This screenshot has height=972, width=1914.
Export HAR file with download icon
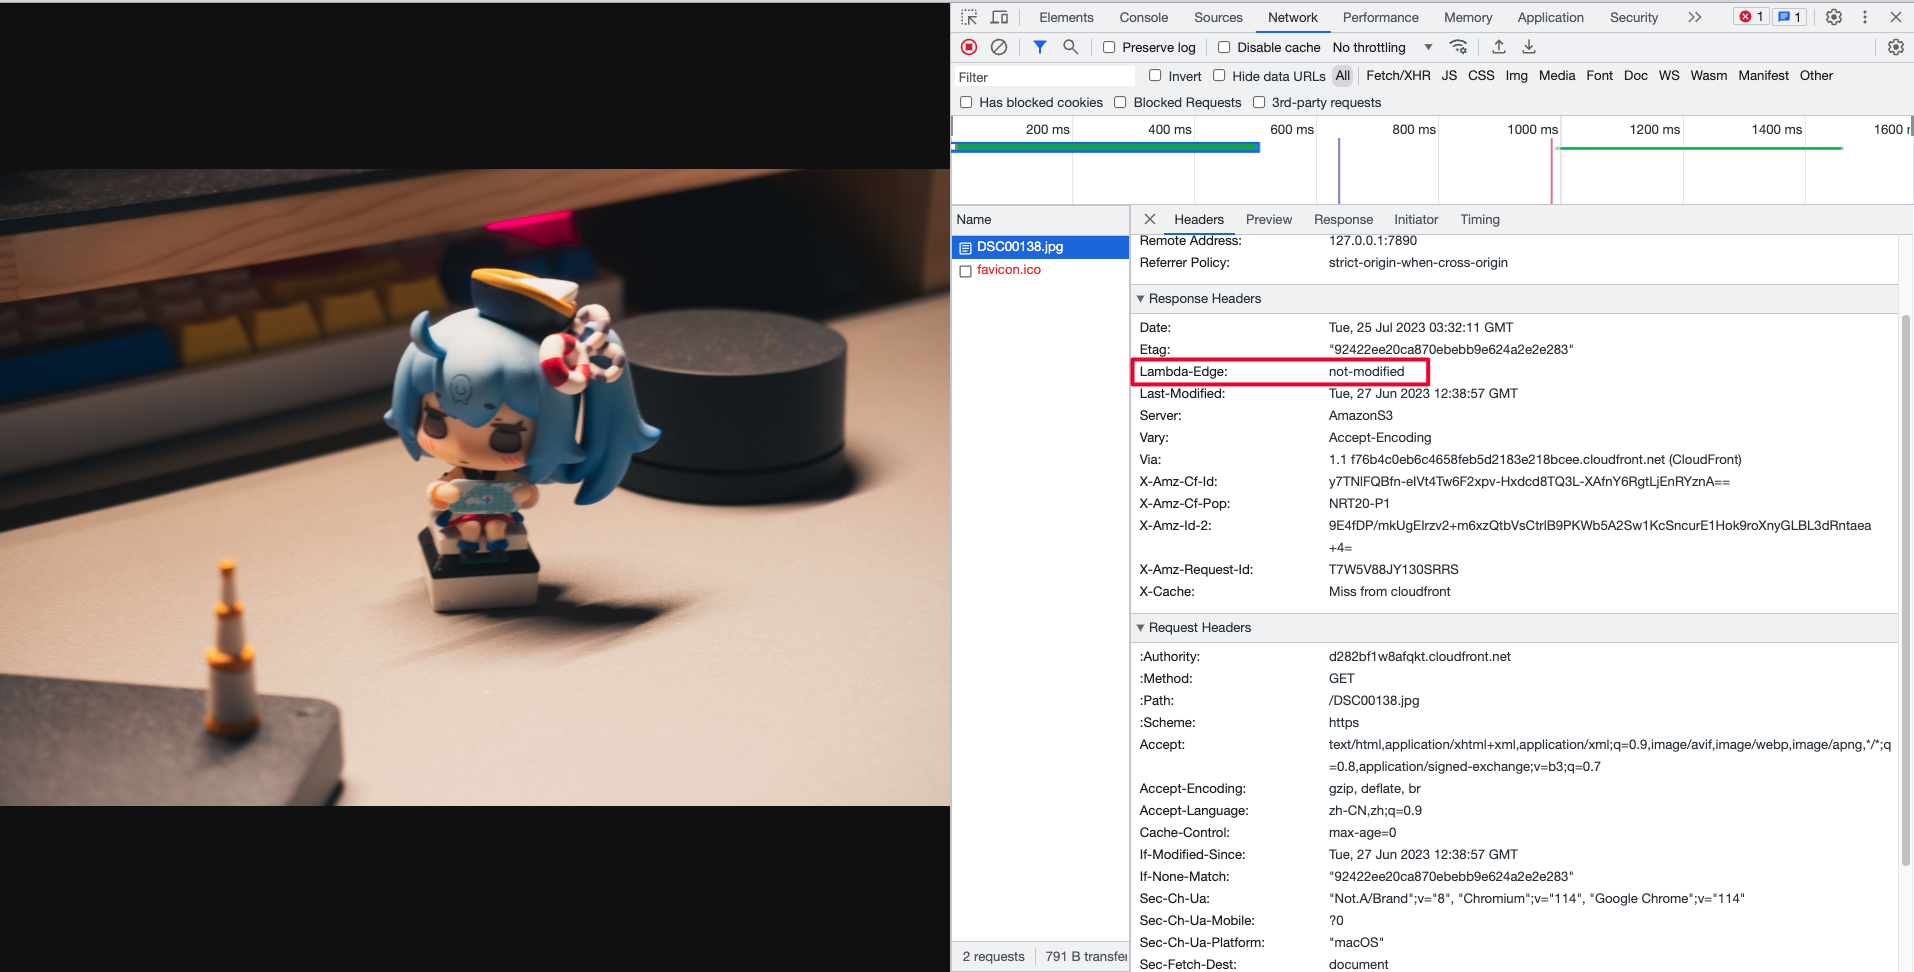1529,47
